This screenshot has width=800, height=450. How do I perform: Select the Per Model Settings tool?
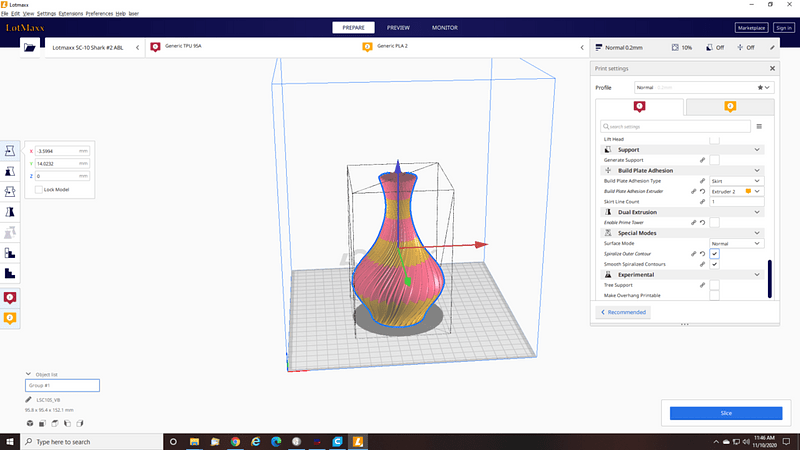[x=10, y=233]
